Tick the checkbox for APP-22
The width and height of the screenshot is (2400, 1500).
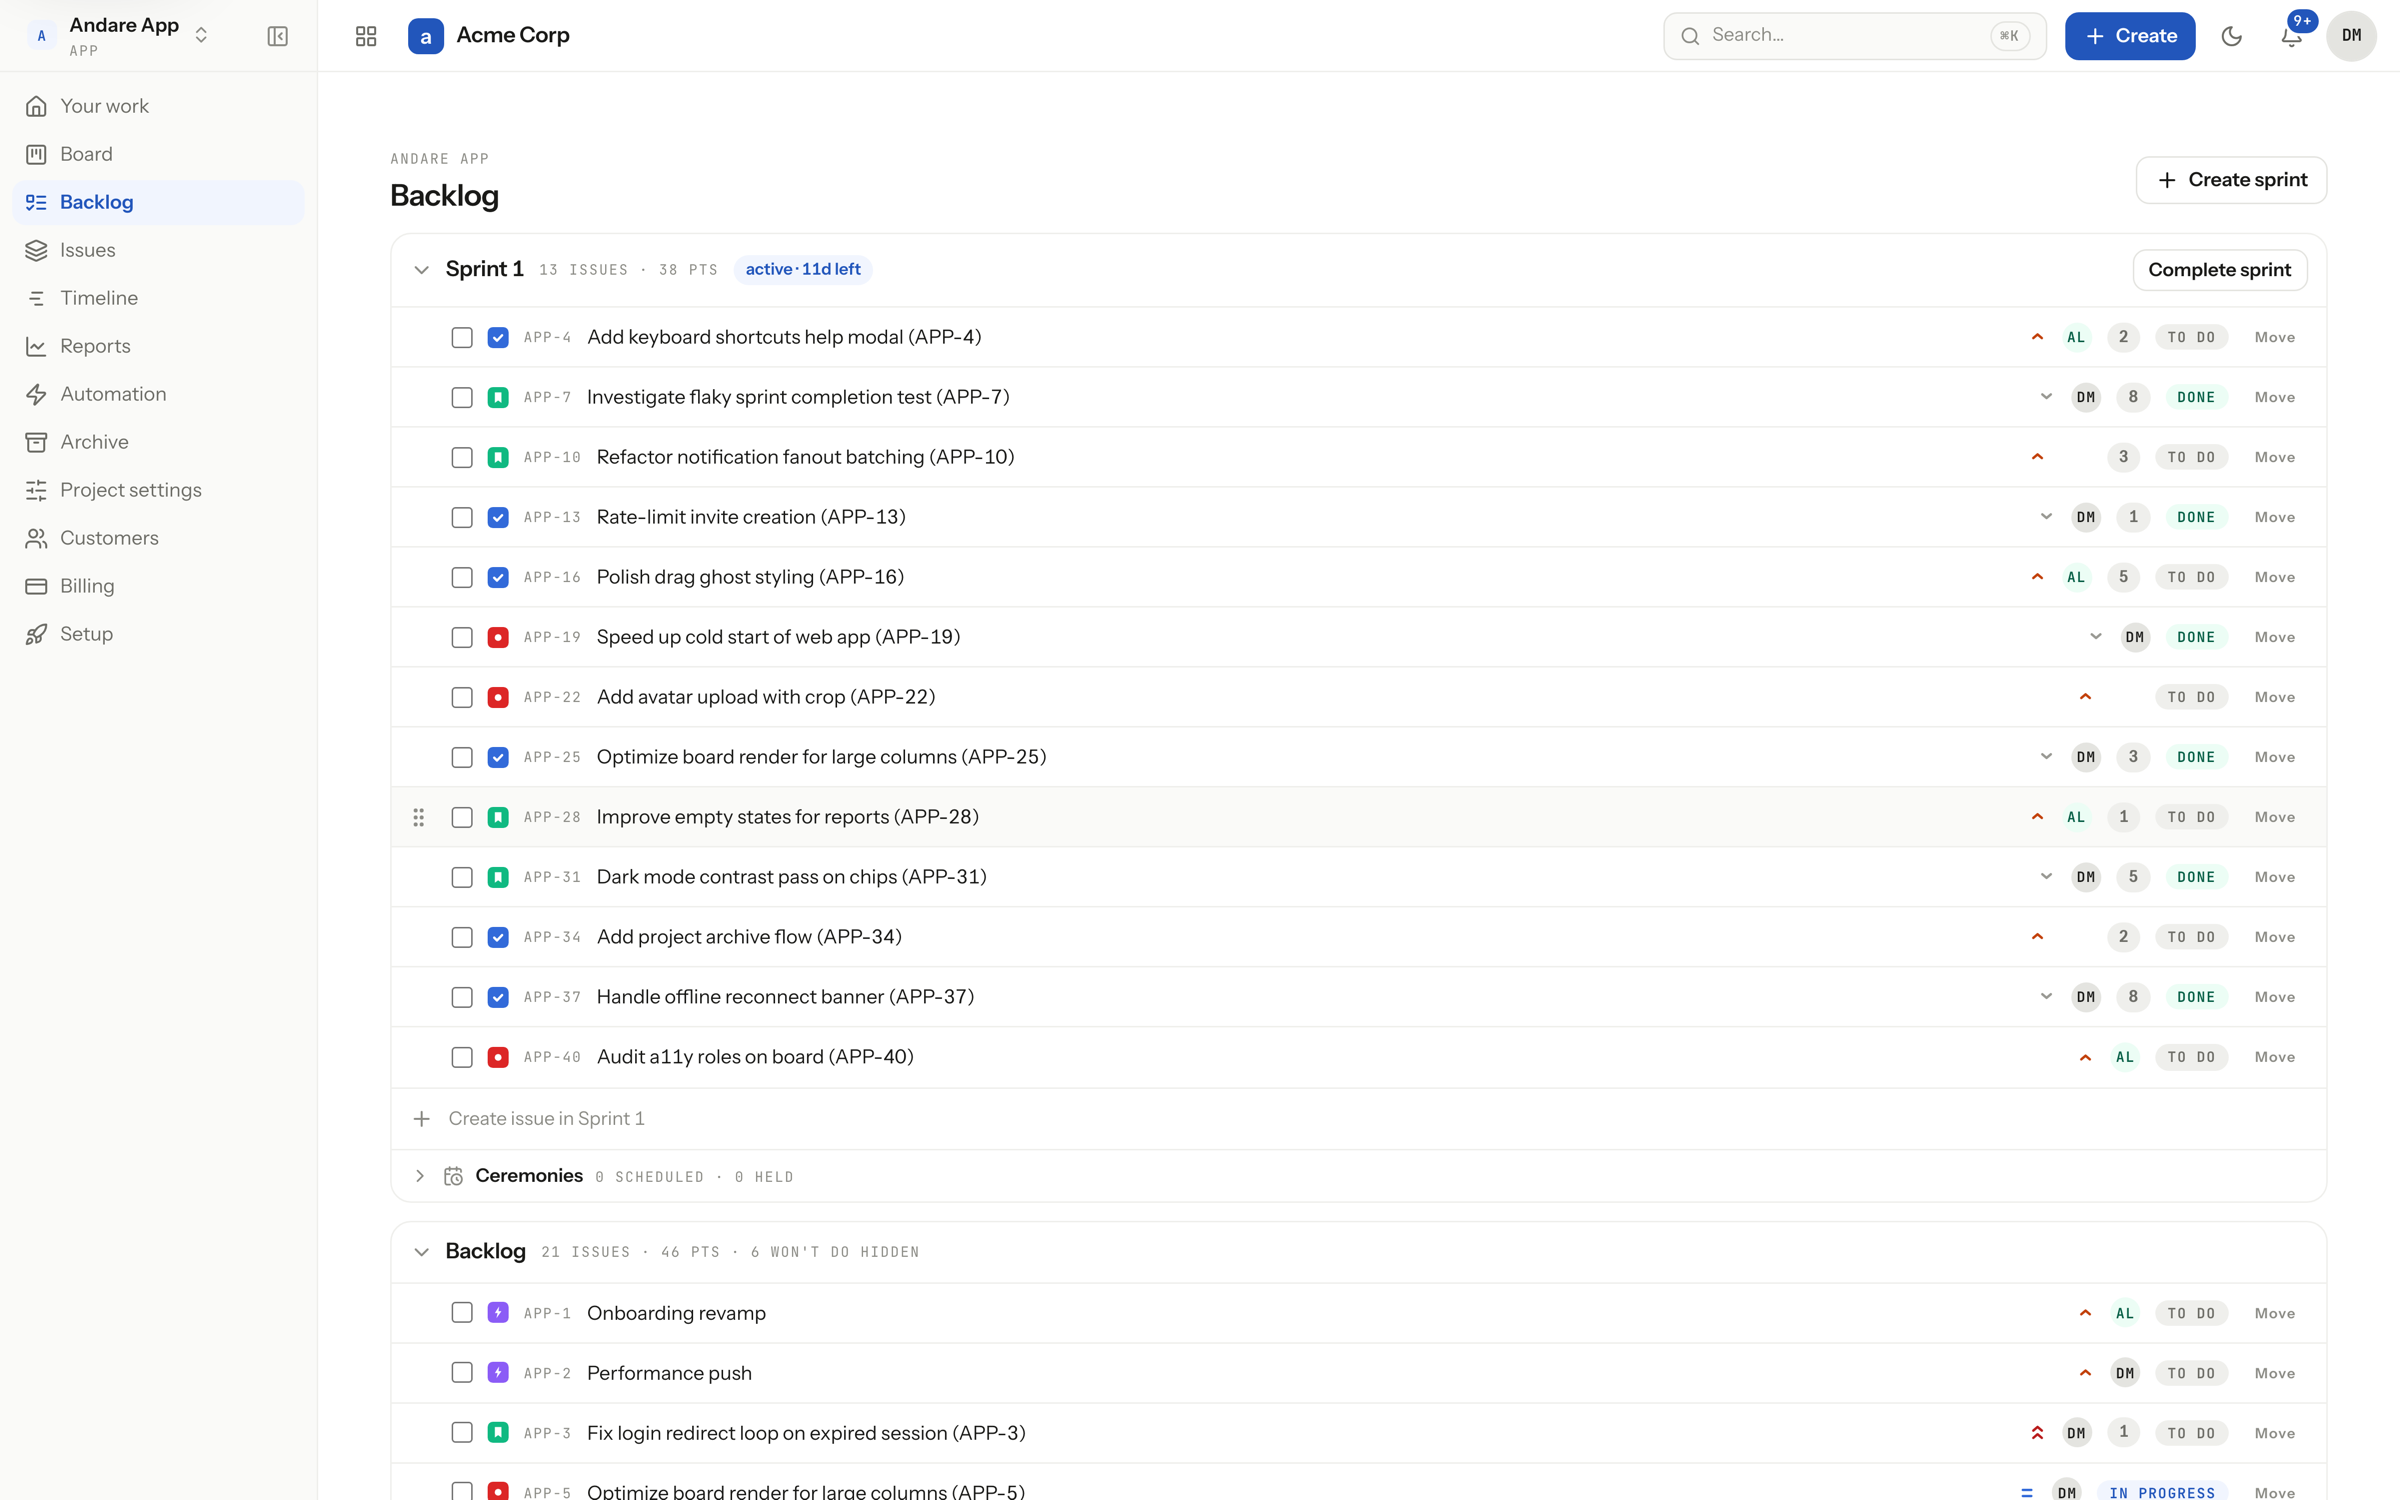coord(461,697)
